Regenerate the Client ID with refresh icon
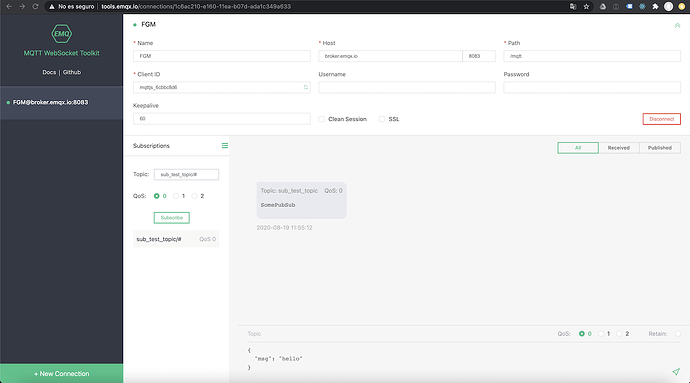This screenshot has width=690, height=383. click(306, 87)
